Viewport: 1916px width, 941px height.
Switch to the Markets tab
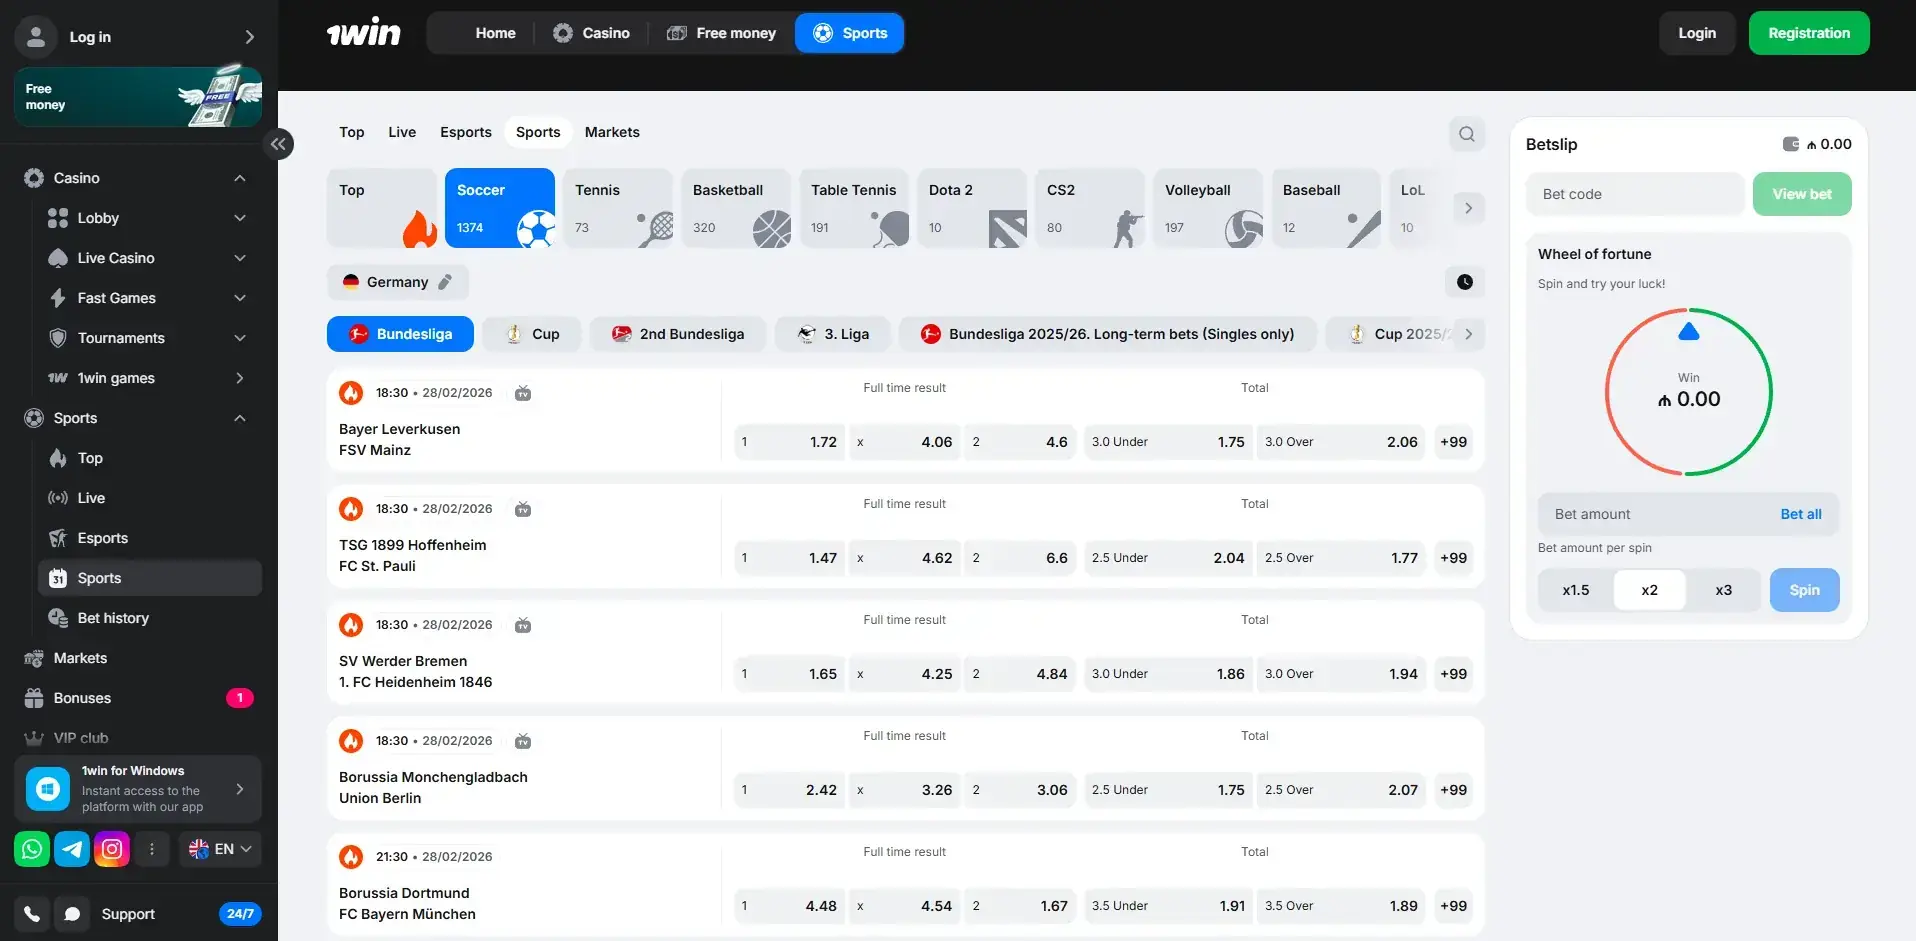click(x=612, y=132)
